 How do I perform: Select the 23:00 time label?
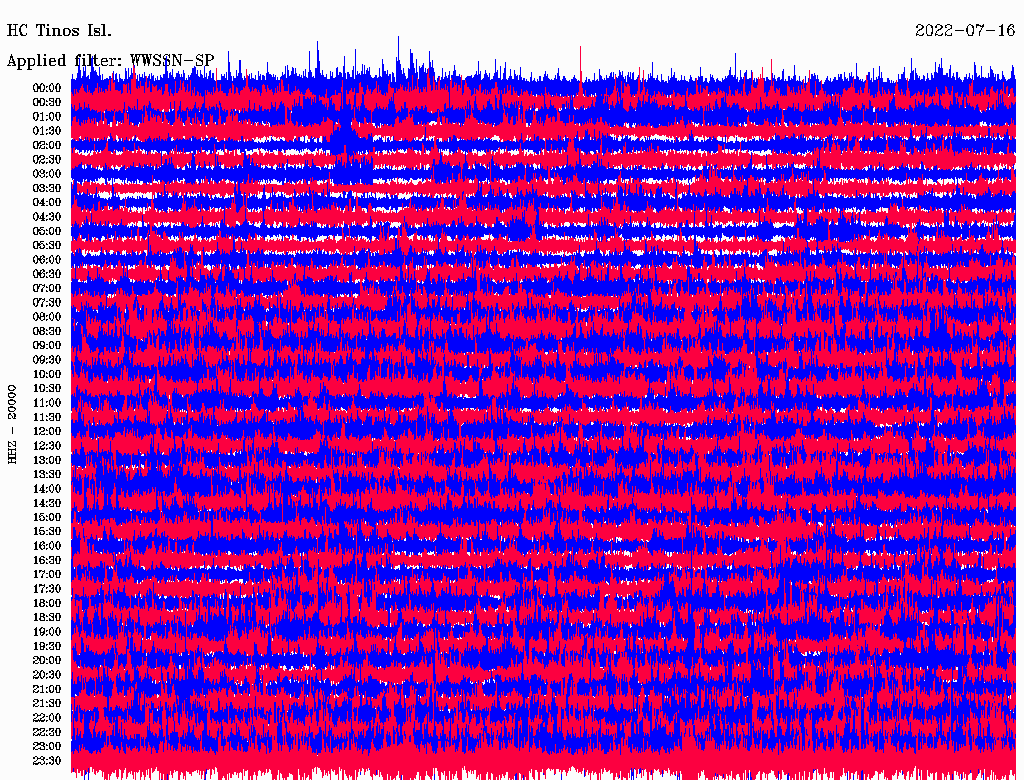(47, 746)
